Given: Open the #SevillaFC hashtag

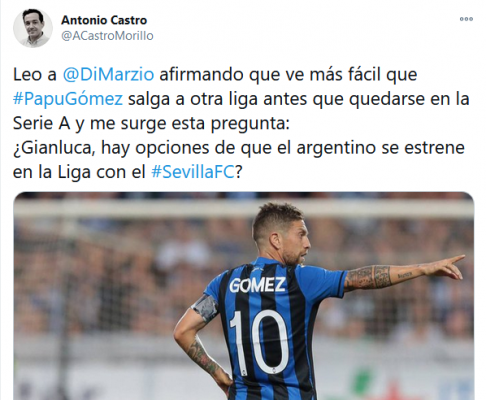Looking at the screenshot, I should point(193,172).
